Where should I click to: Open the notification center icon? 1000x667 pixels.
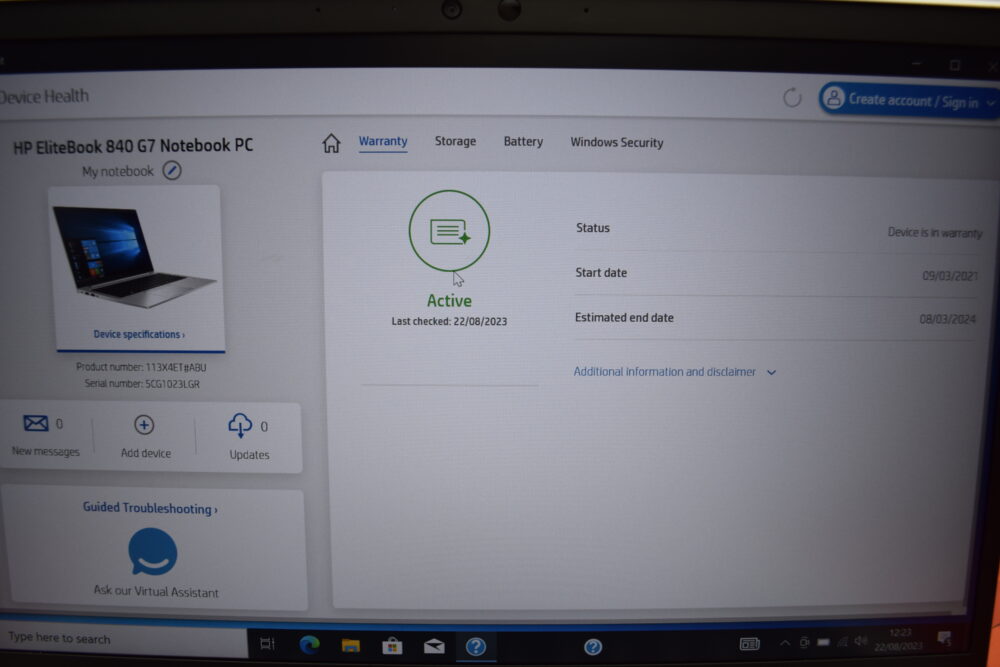945,638
